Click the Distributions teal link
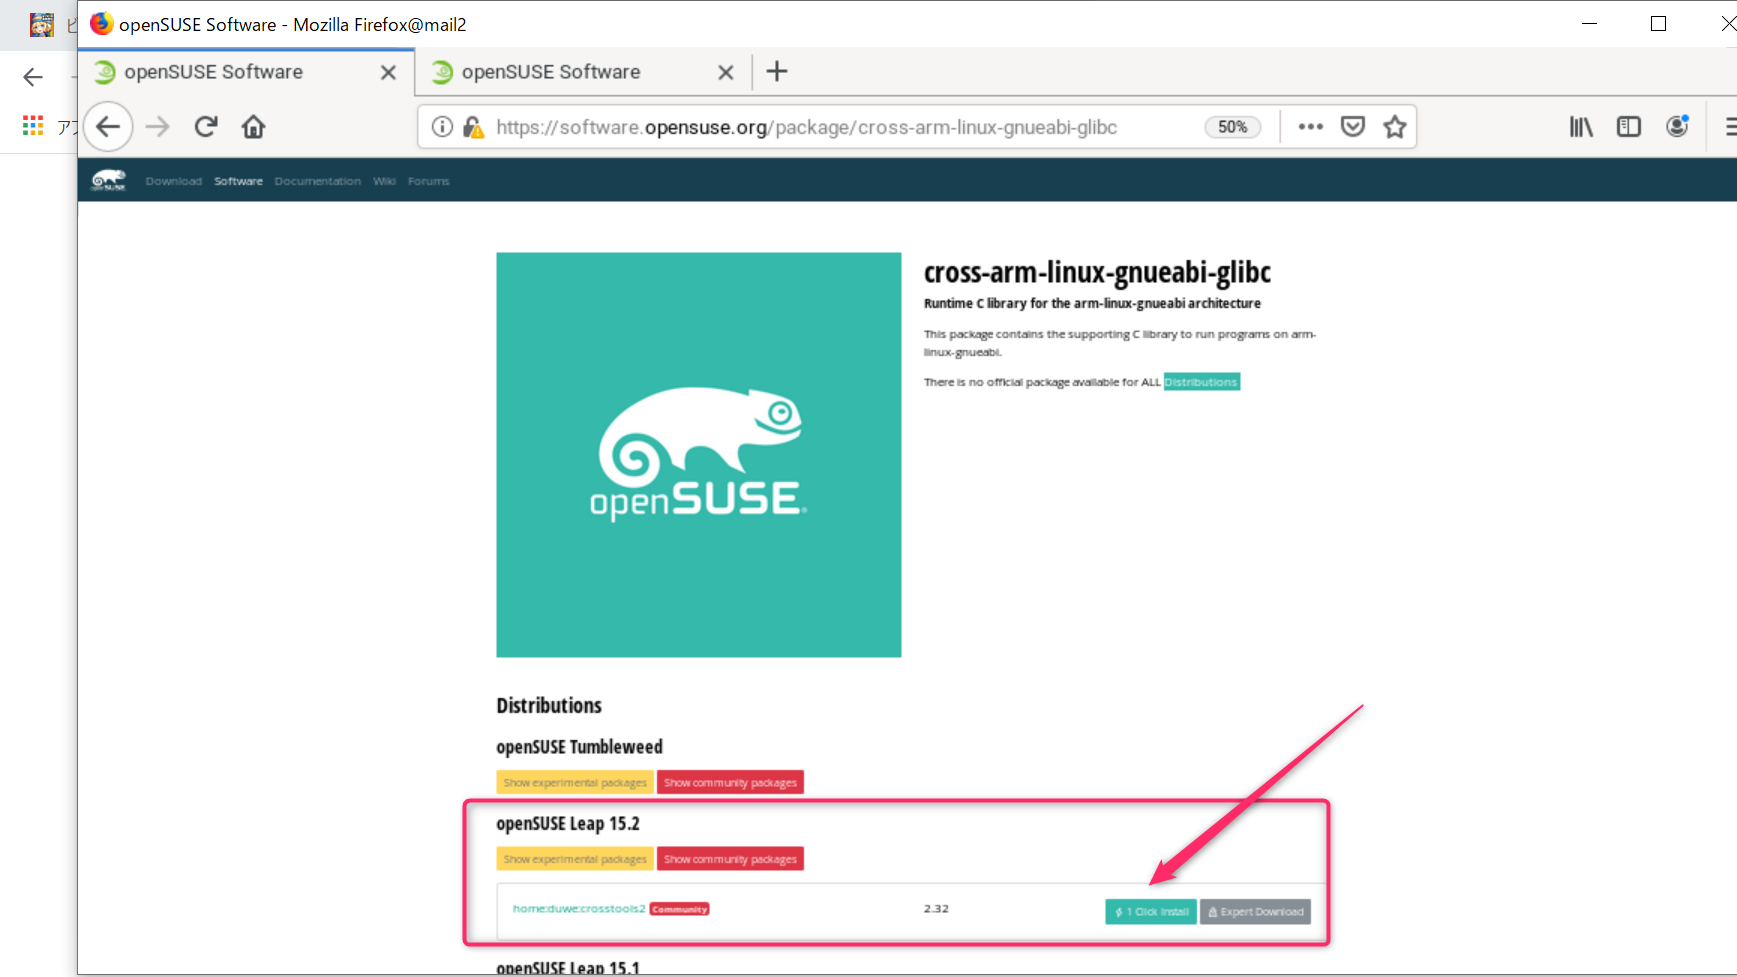This screenshot has width=1737, height=977. (x=1201, y=382)
